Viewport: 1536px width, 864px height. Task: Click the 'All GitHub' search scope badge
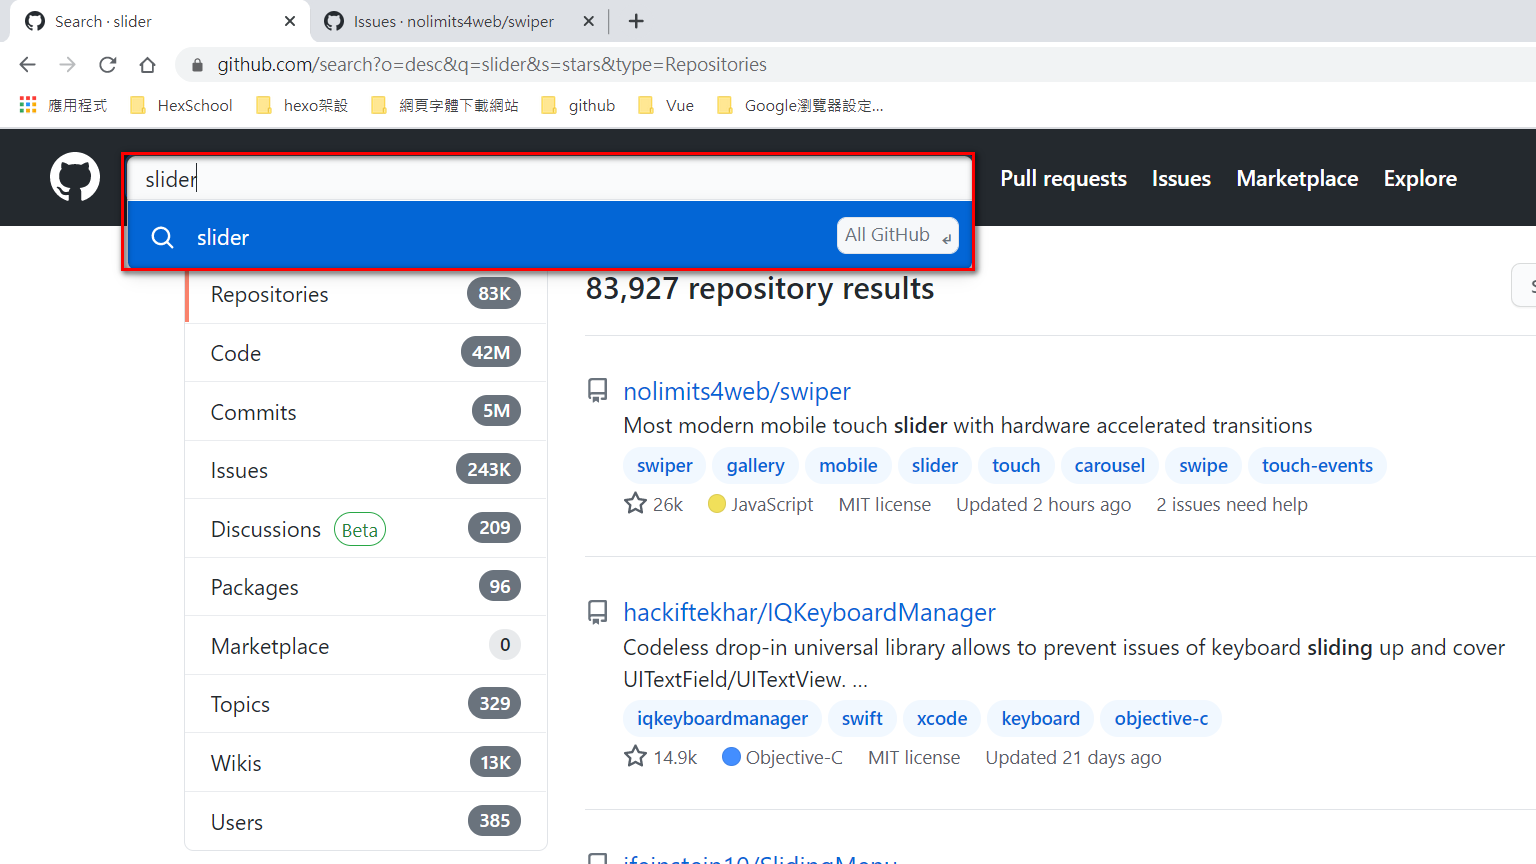(x=897, y=235)
